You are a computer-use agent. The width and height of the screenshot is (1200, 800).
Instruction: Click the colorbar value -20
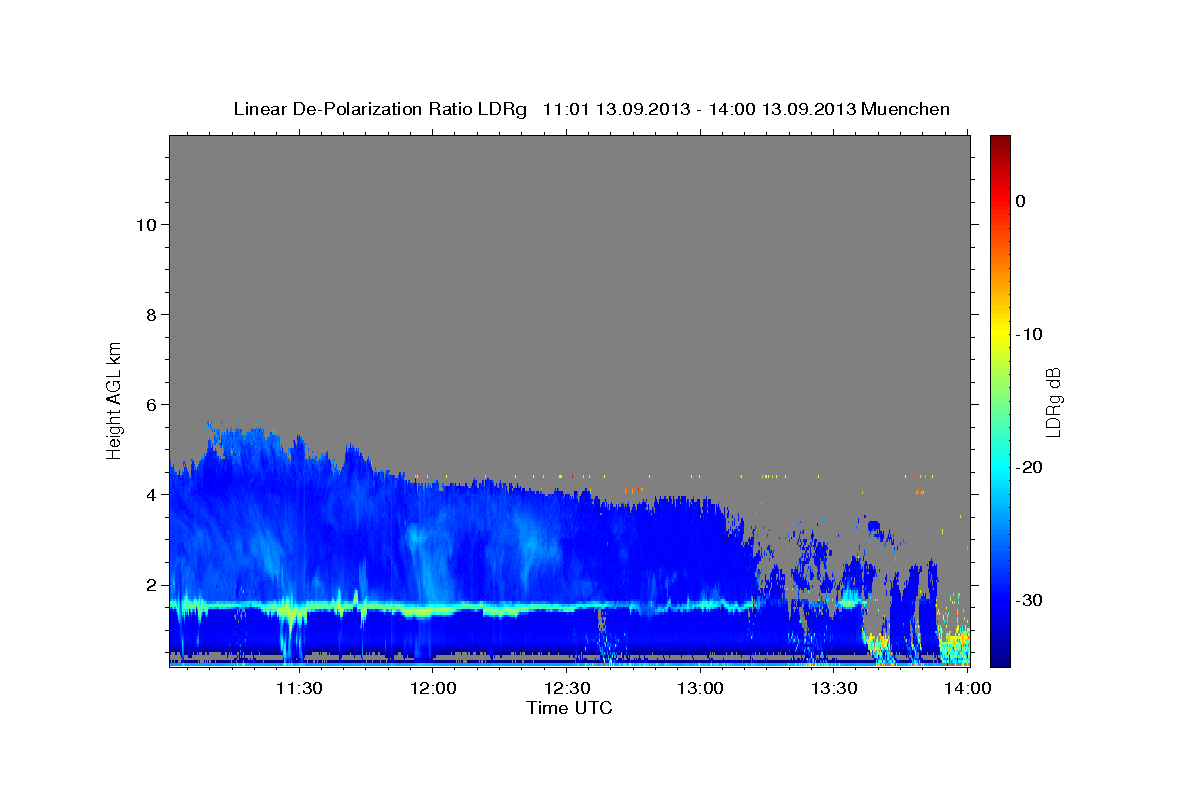(x=1028, y=467)
